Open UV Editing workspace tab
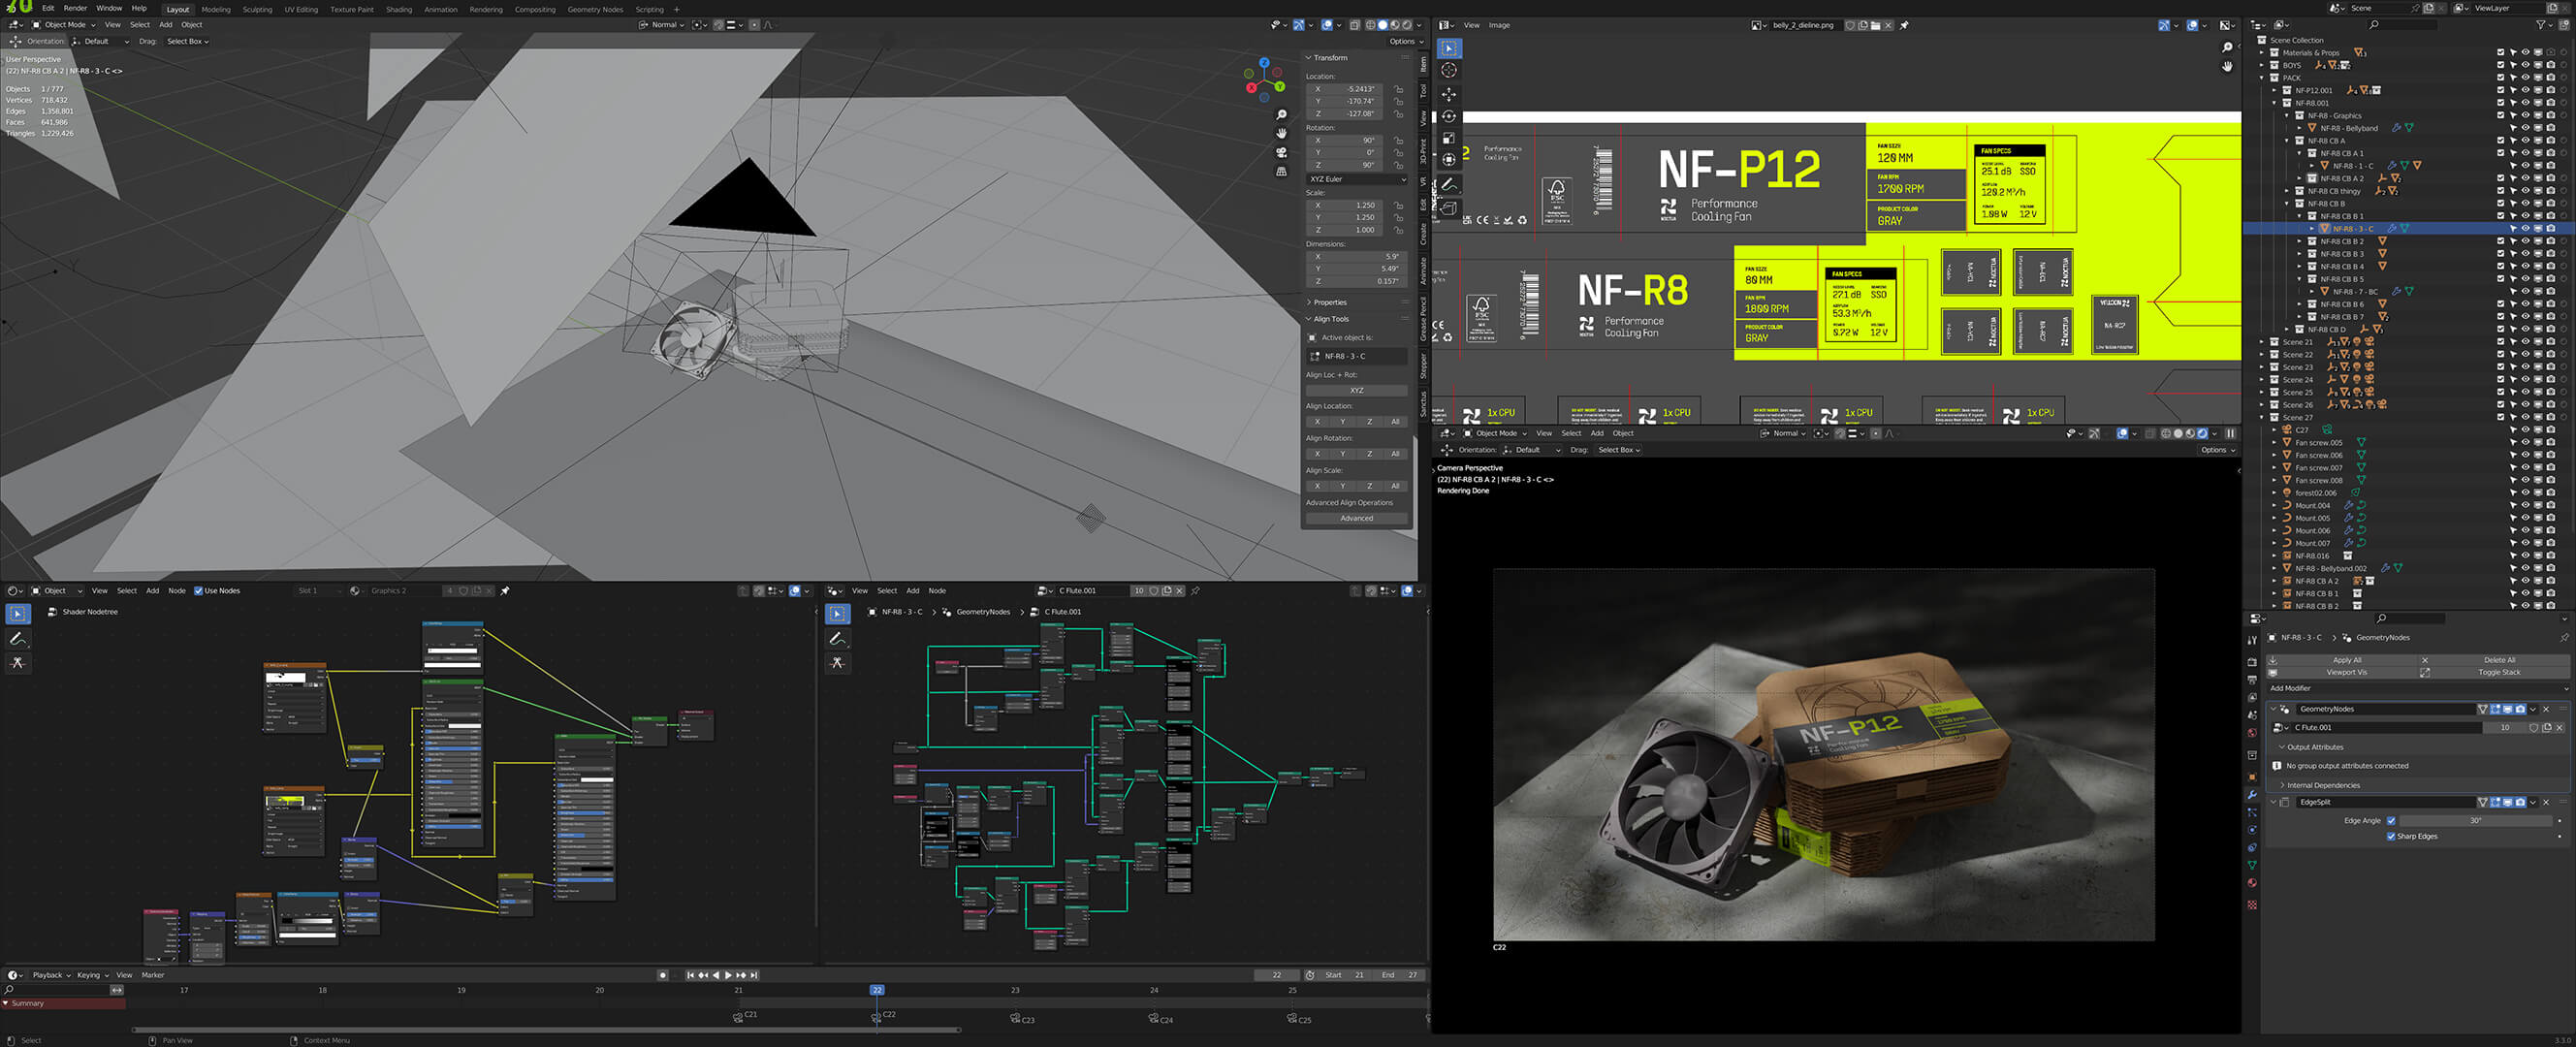This screenshot has width=2576, height=1047. (x=301, y=9)
